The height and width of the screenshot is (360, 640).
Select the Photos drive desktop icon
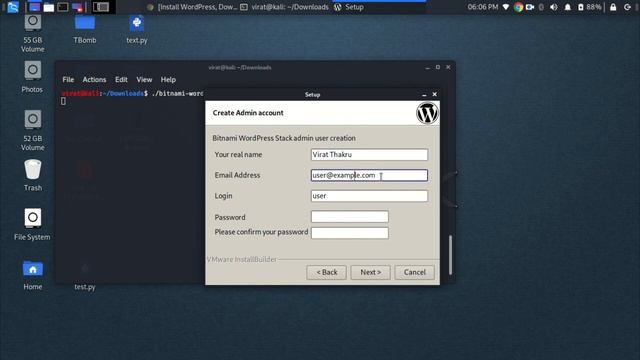coord(32,77)
